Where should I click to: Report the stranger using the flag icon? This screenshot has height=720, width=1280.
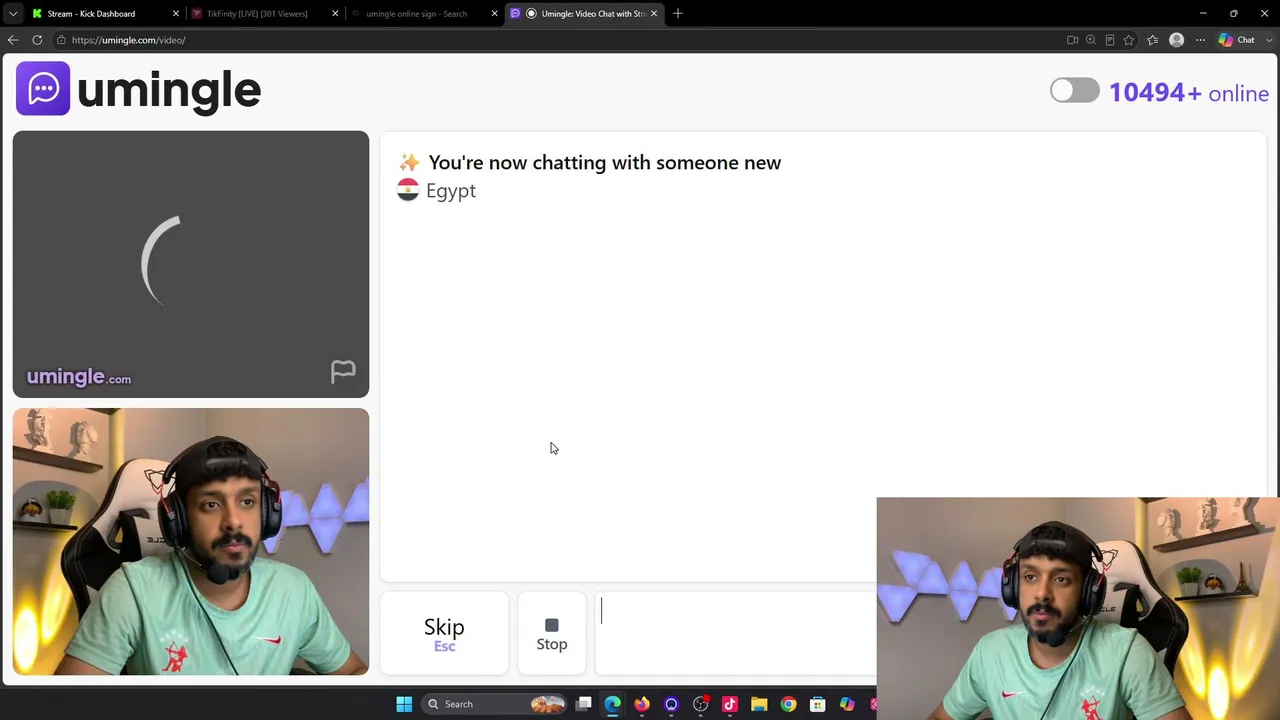[343, 372]
